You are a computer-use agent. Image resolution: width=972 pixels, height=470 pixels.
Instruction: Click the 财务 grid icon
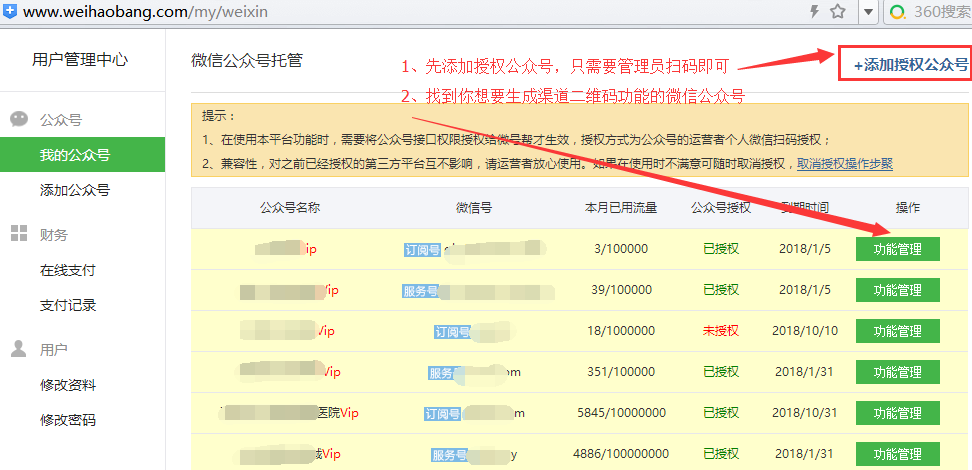click(x=19, y=234)
